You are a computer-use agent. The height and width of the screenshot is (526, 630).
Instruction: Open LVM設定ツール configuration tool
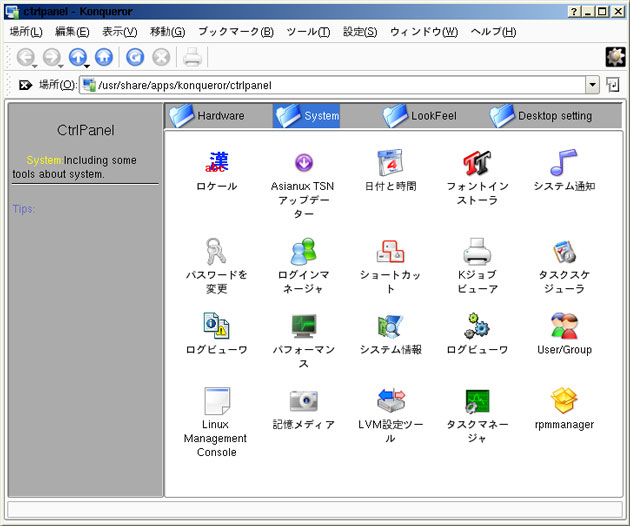pyautogui.click(x=390, y=402)
